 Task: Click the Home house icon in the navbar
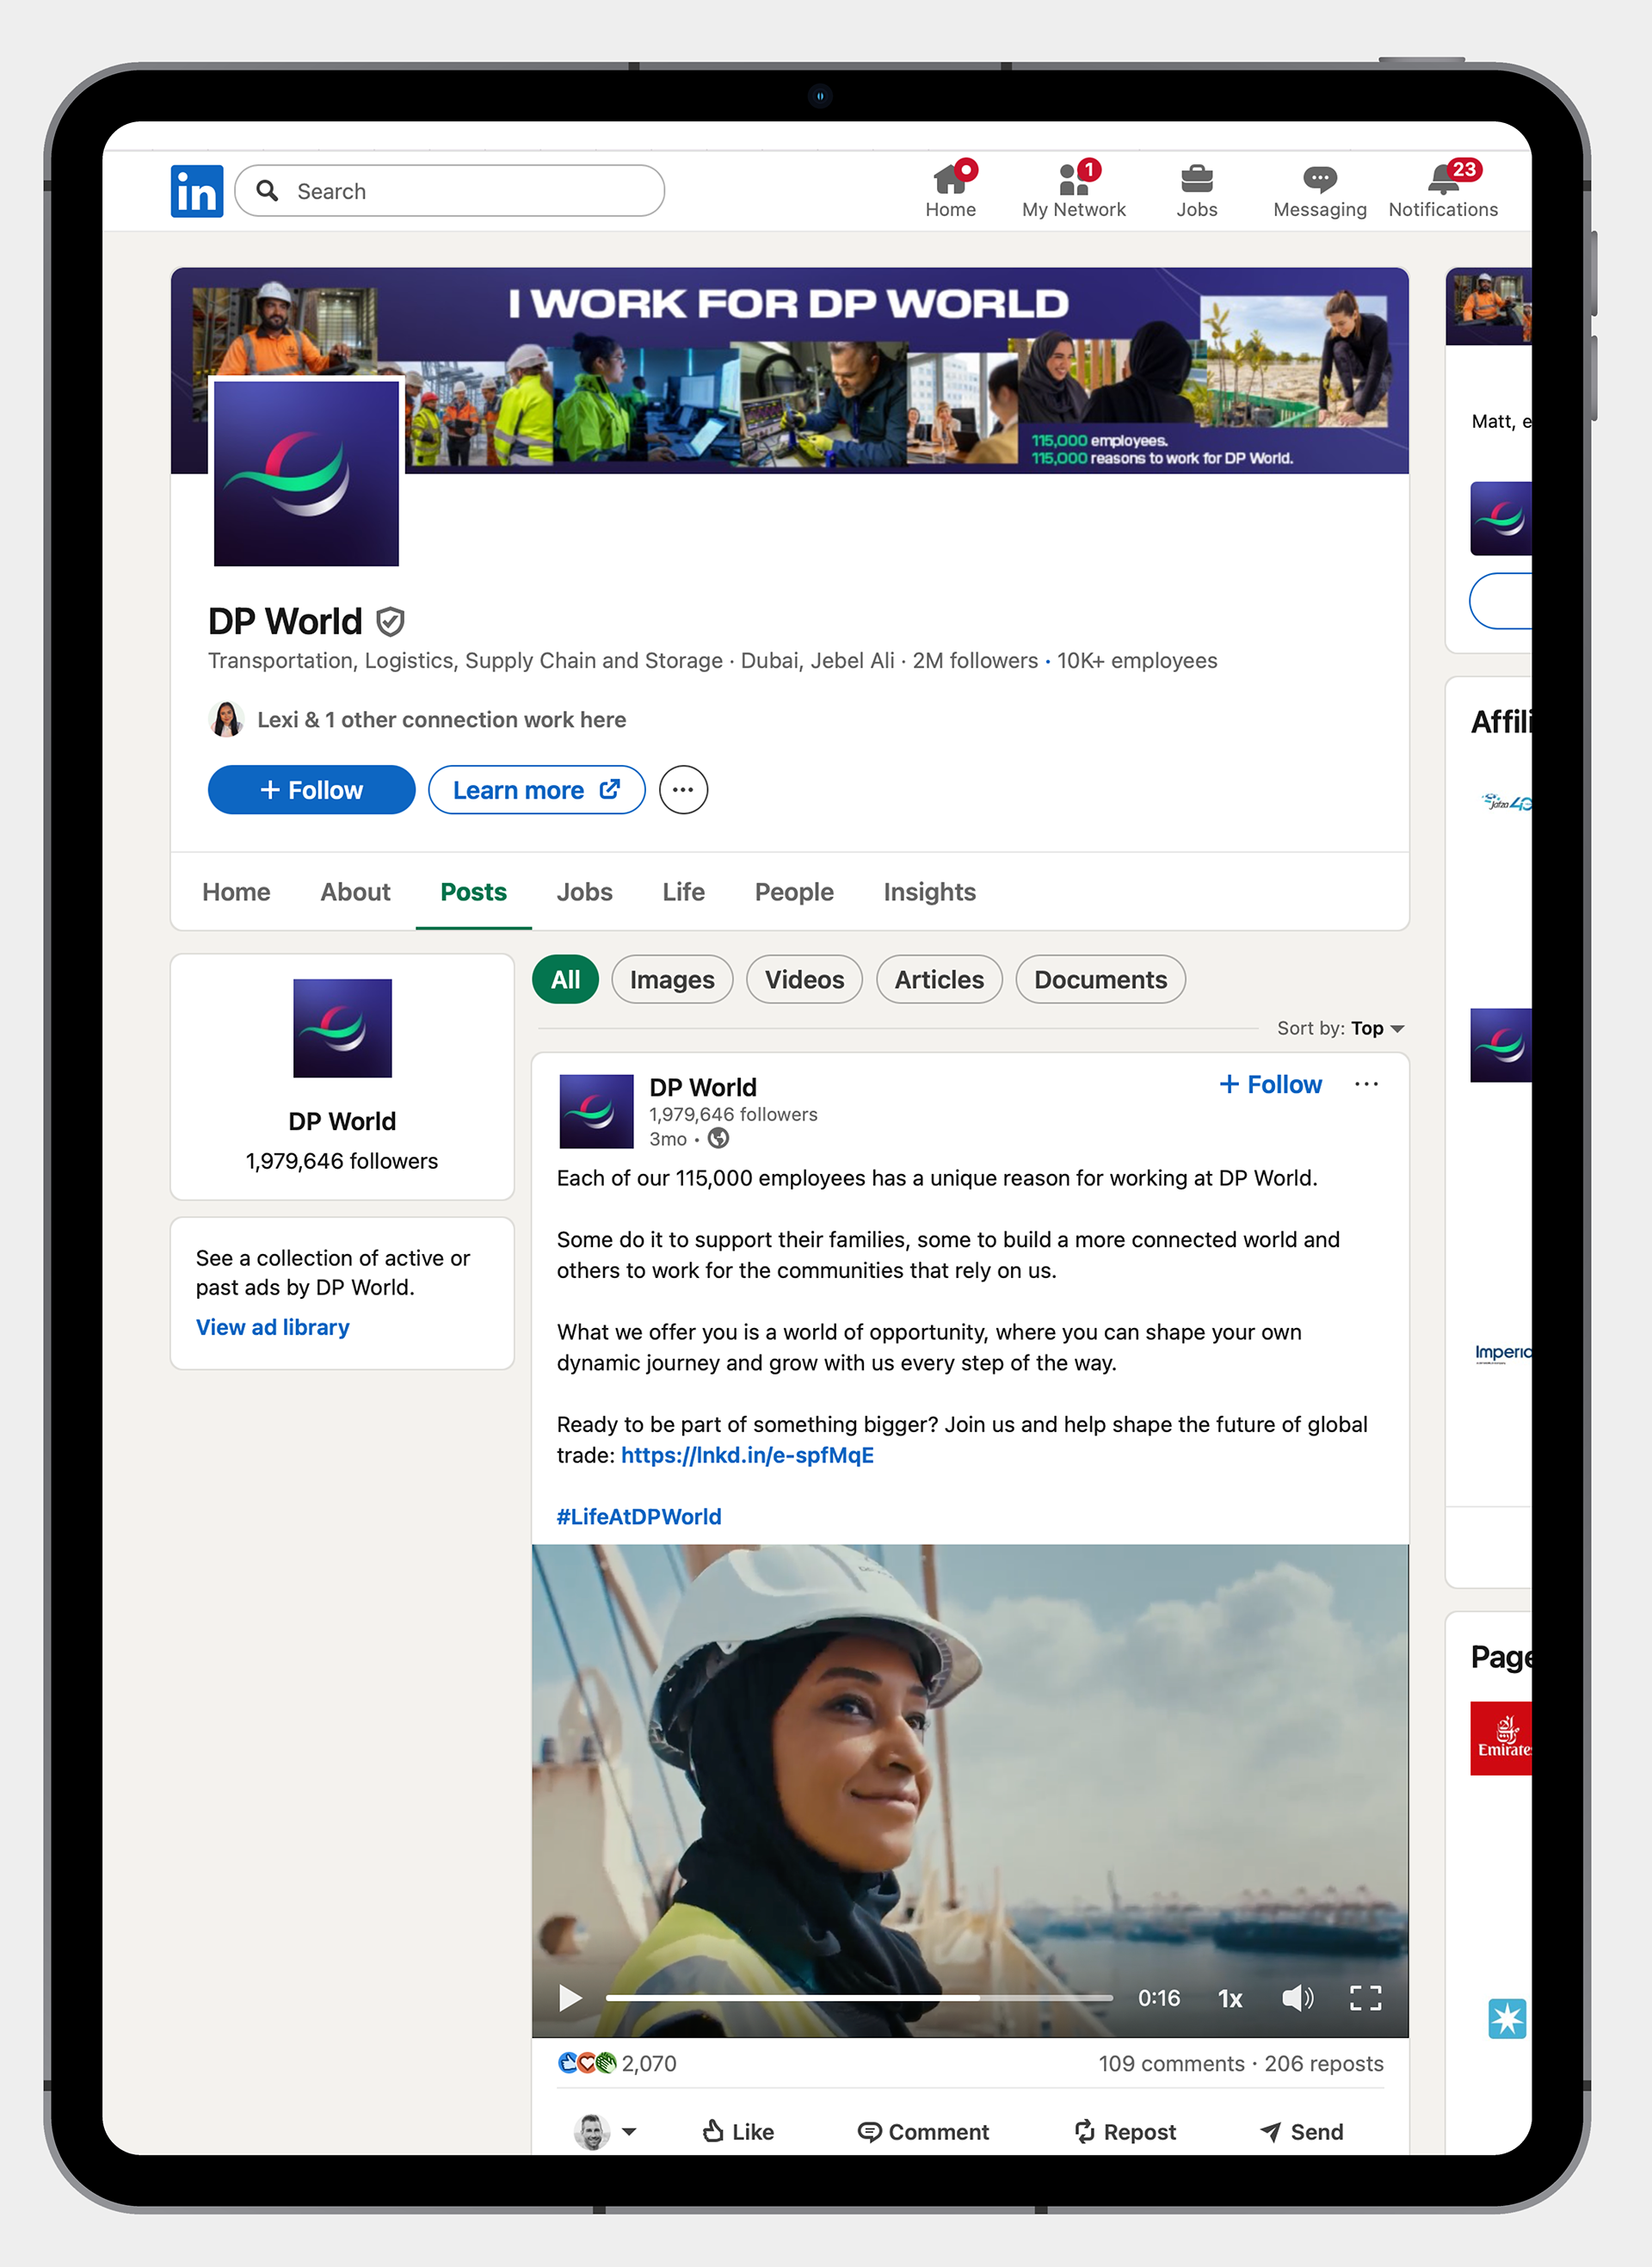click(x=950, y=180)
